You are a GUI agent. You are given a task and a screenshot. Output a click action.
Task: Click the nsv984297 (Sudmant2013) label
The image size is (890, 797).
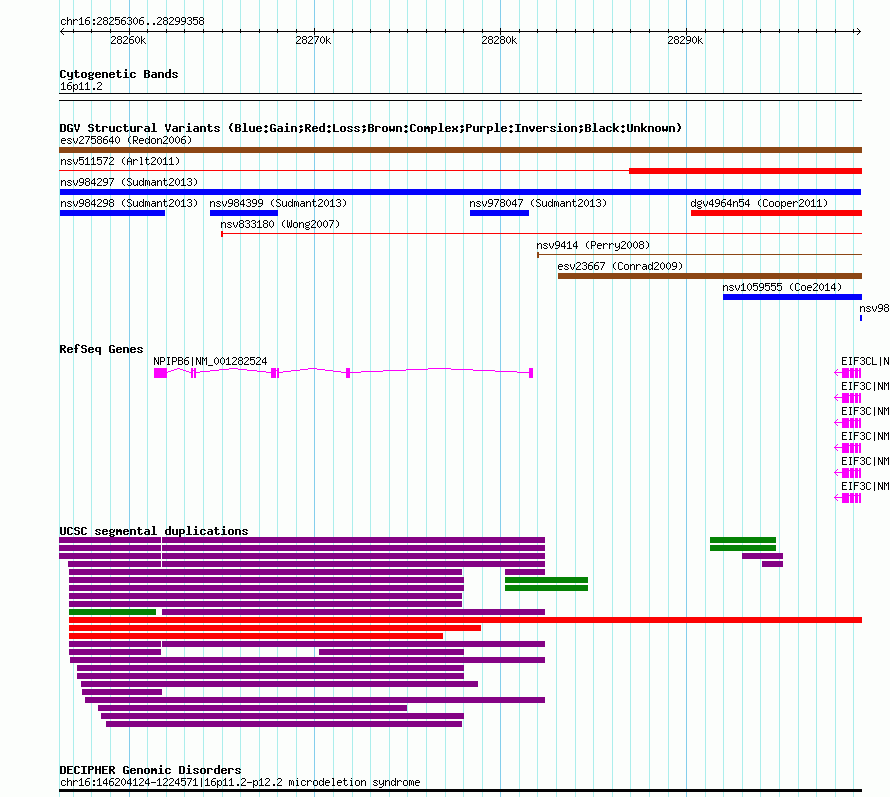(x=129, y=182)
